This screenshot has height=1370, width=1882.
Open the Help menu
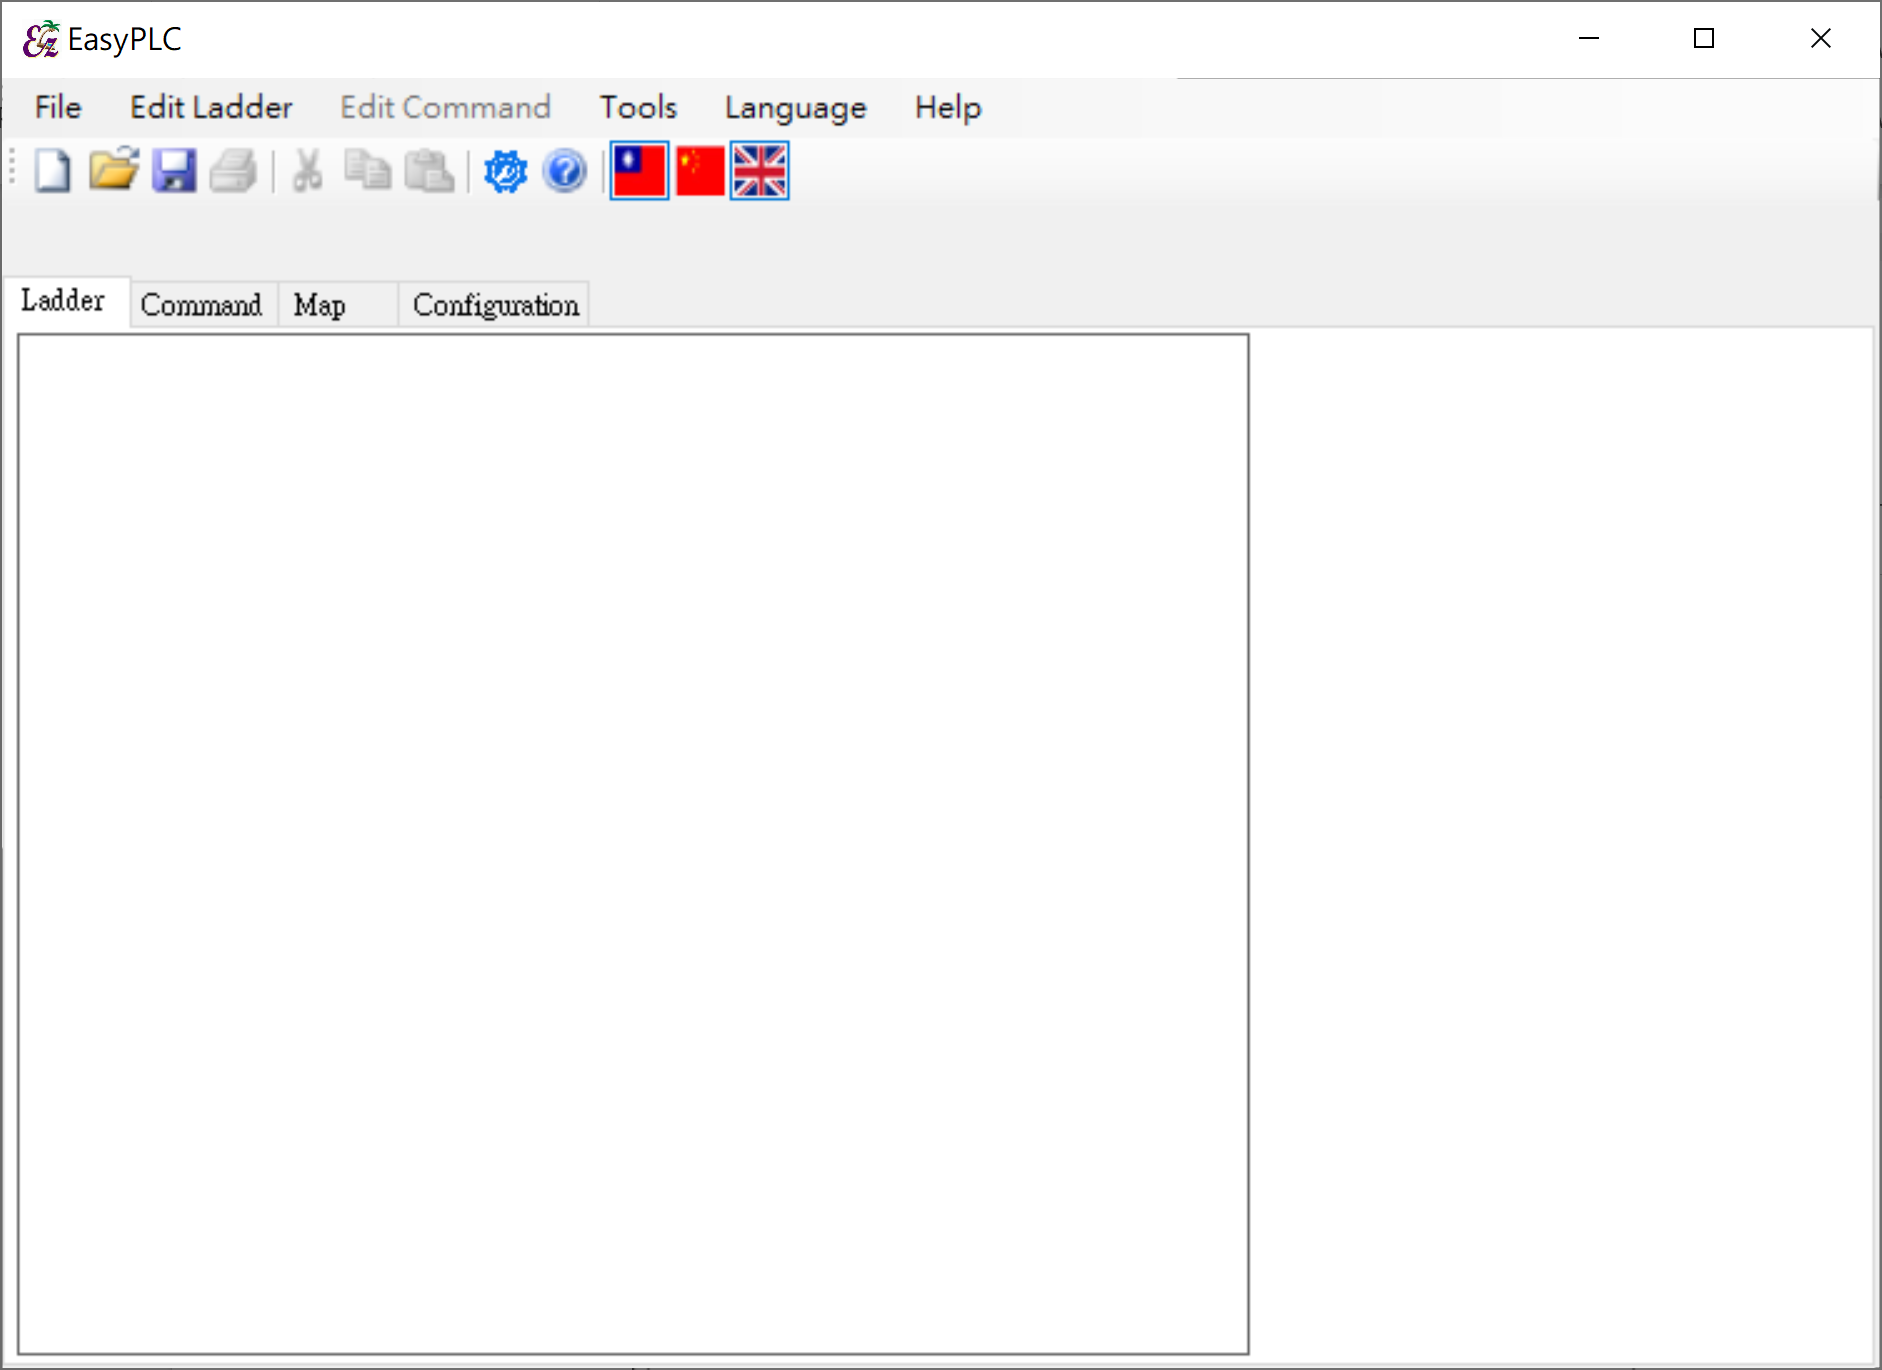(948, 107)
